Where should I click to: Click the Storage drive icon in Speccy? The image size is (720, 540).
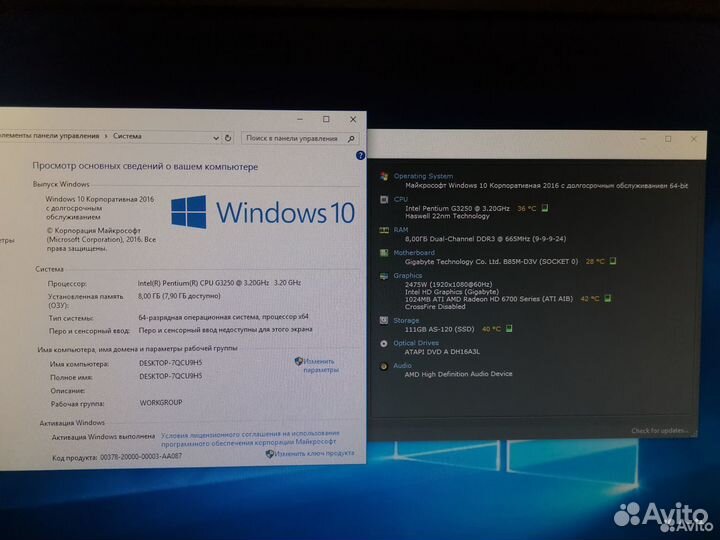tap(384, 321)
